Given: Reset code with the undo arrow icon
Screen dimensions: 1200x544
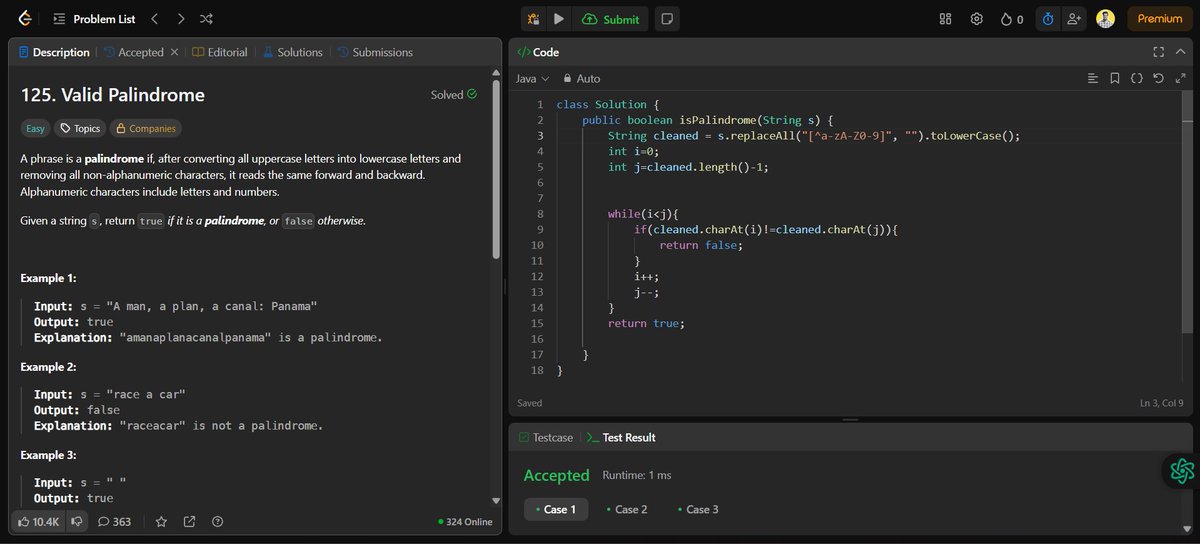Looking at the screenshot, I should 1158,78.
